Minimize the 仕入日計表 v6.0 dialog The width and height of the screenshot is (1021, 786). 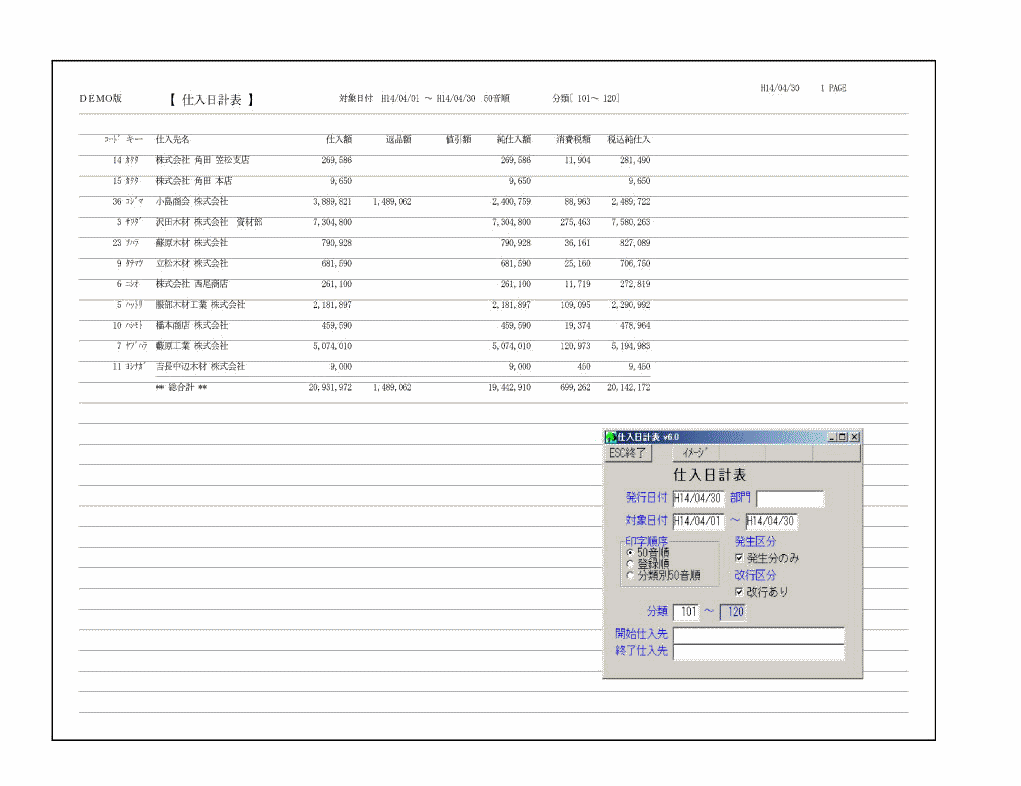click(832, 437)
